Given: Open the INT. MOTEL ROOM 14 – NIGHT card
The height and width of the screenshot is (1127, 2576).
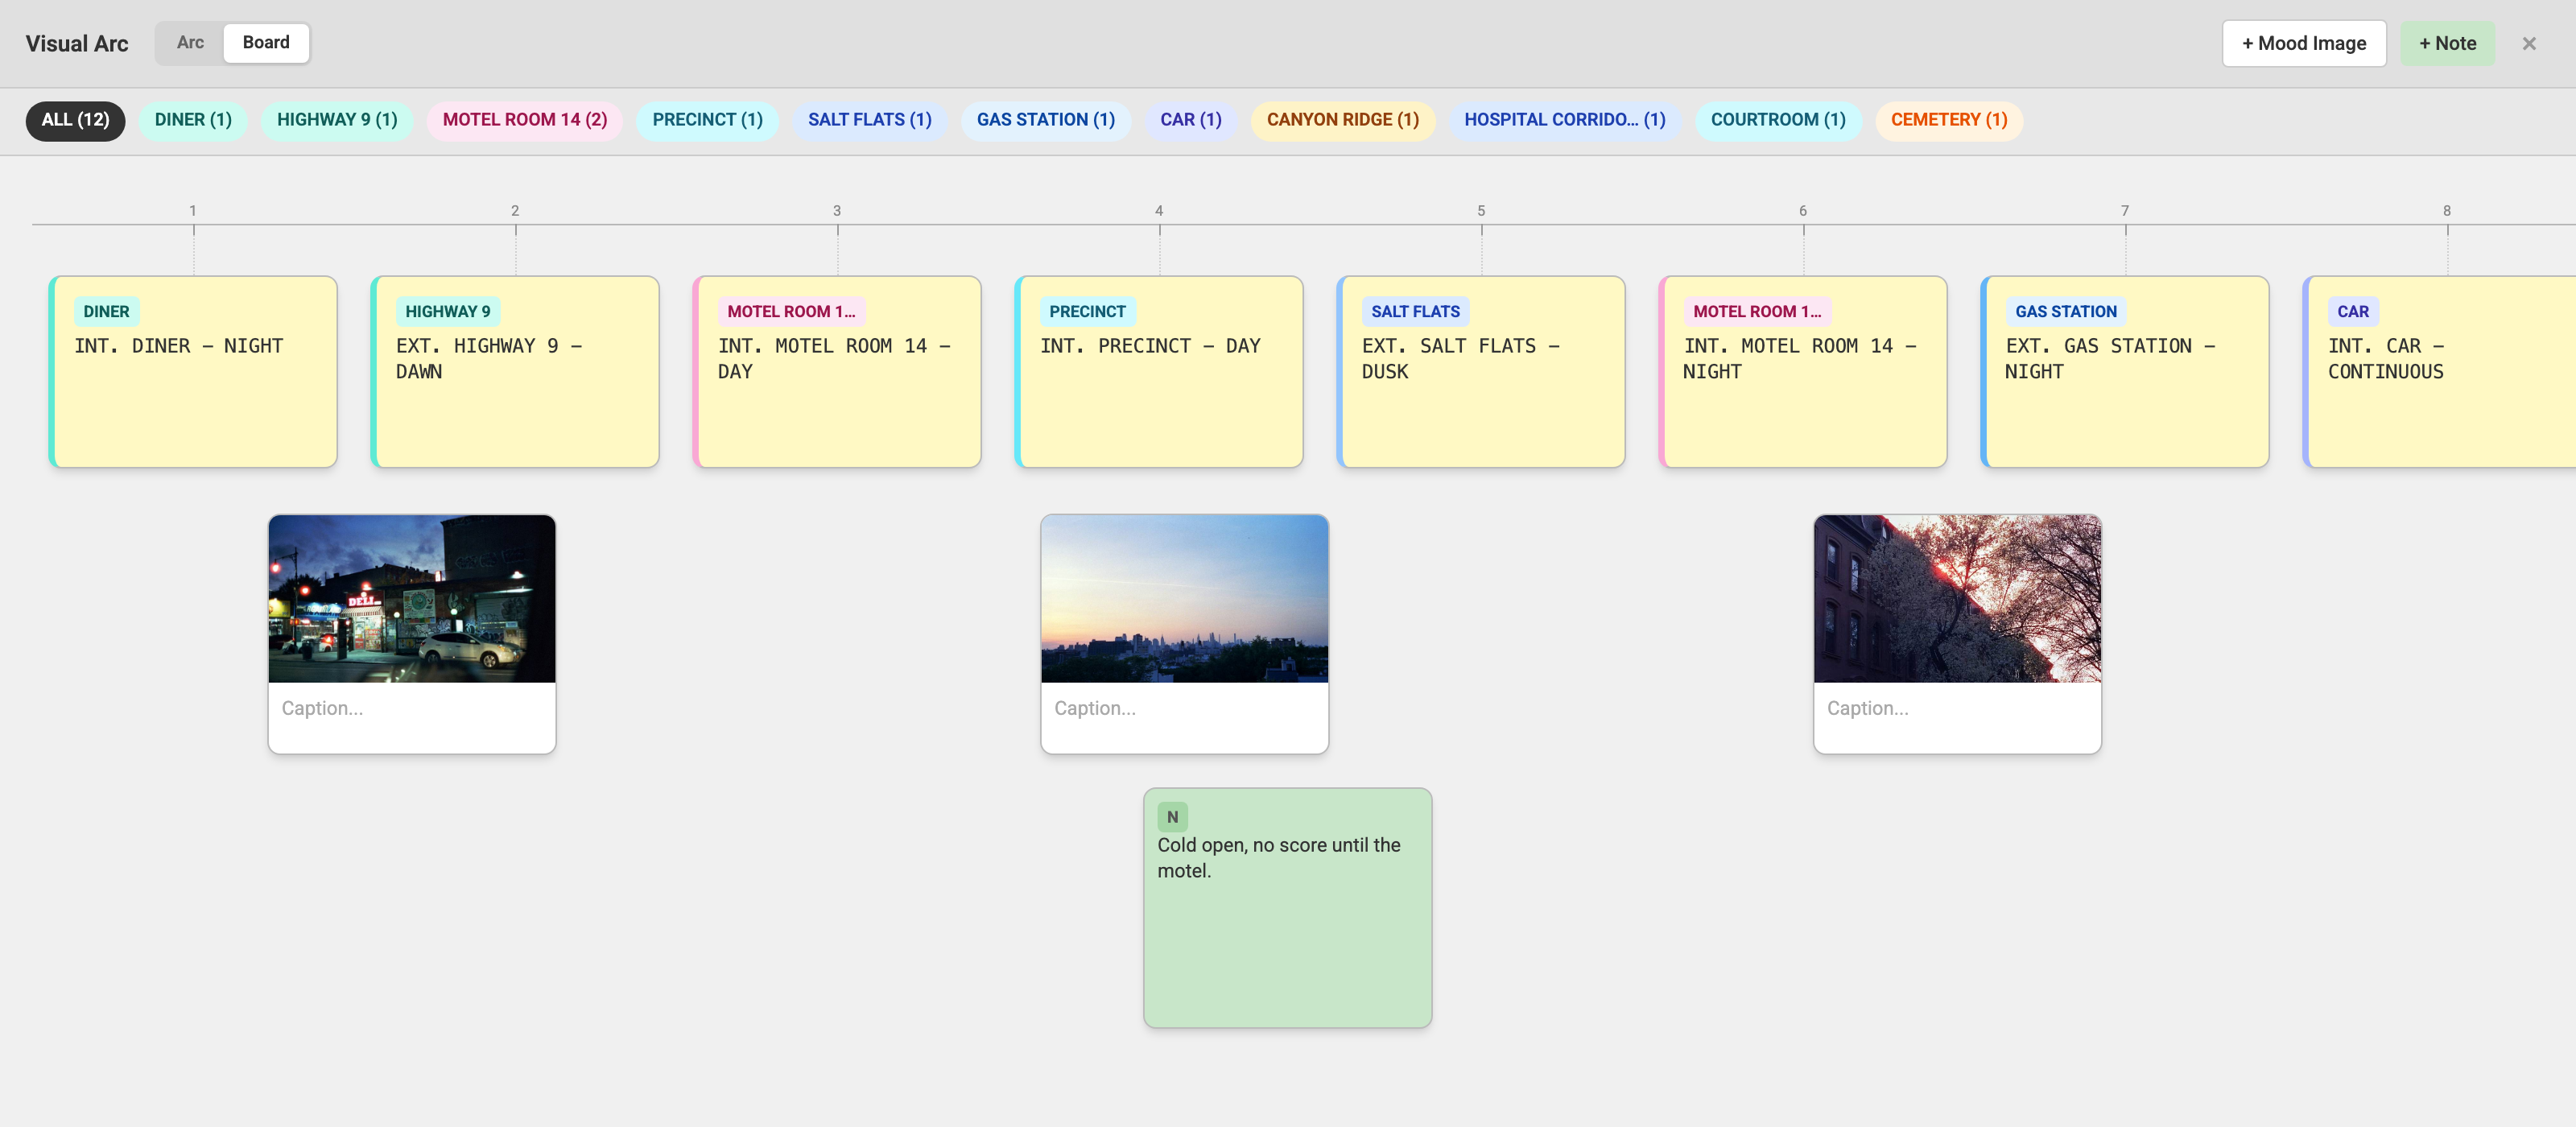Looking at the screenshot, I should click(1803, 372).
